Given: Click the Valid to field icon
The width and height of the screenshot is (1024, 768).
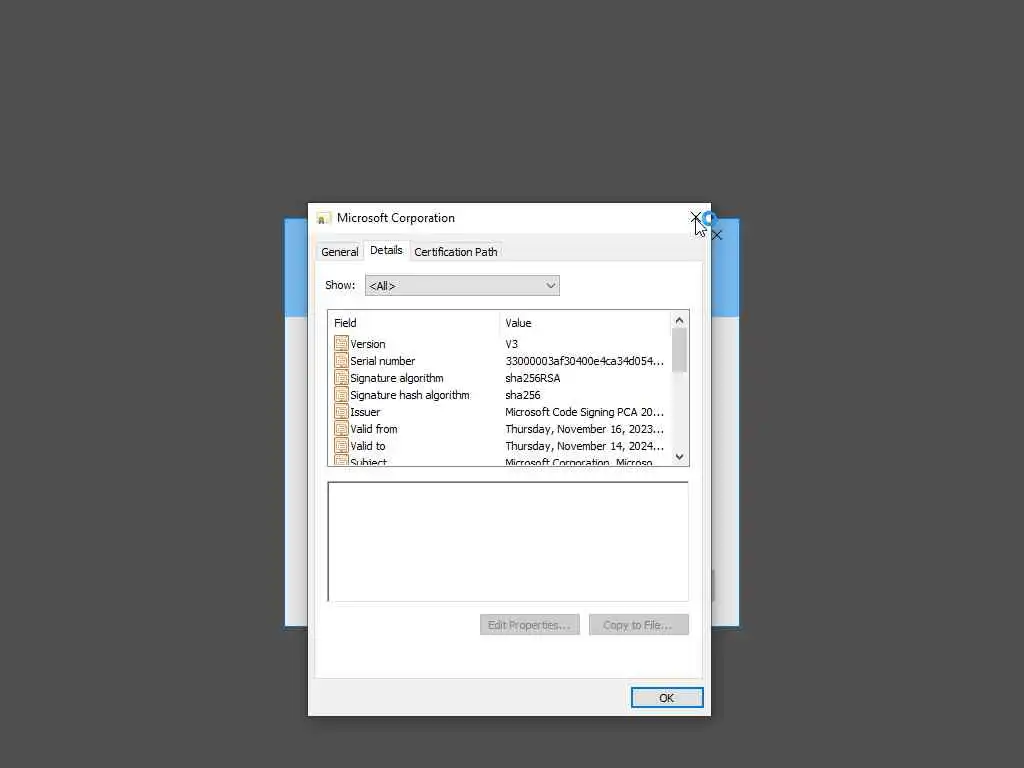Looking at the screenshot, I should pos(341,445).
